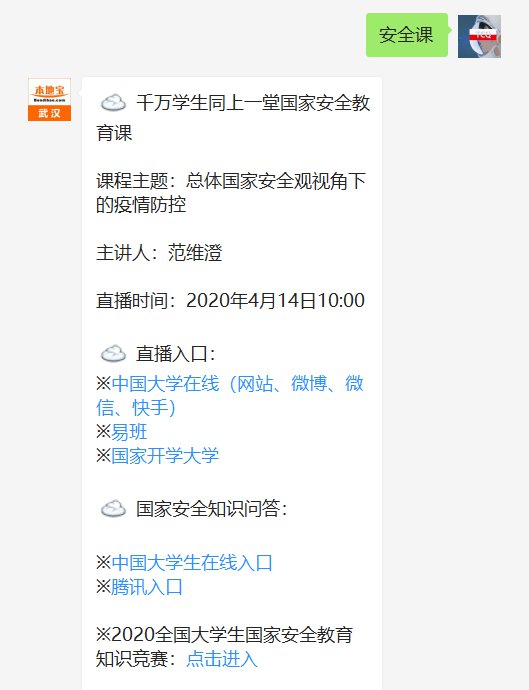Click the 课程主题 course topic text
This screenshot has height=690, width=529.
point(231,193)
